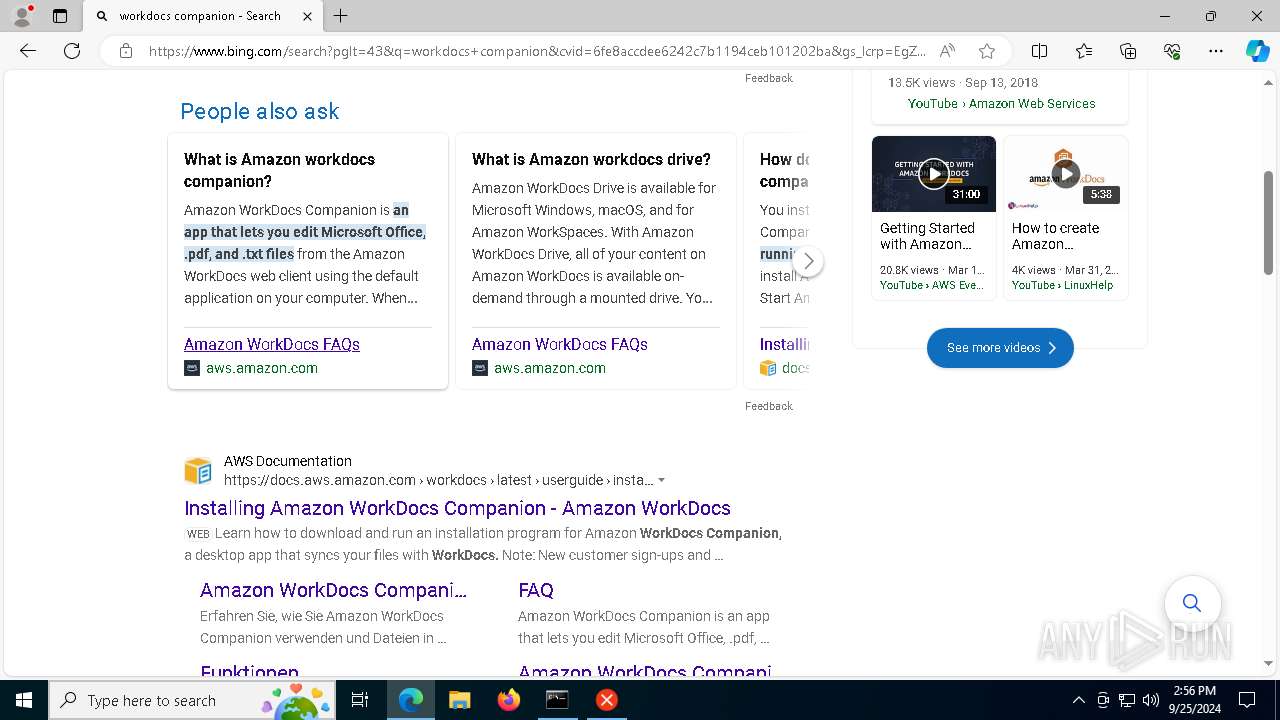Viewport: 1280px width, 720px height.
Task: View site information lock icon
Action: tap(126, 51)
